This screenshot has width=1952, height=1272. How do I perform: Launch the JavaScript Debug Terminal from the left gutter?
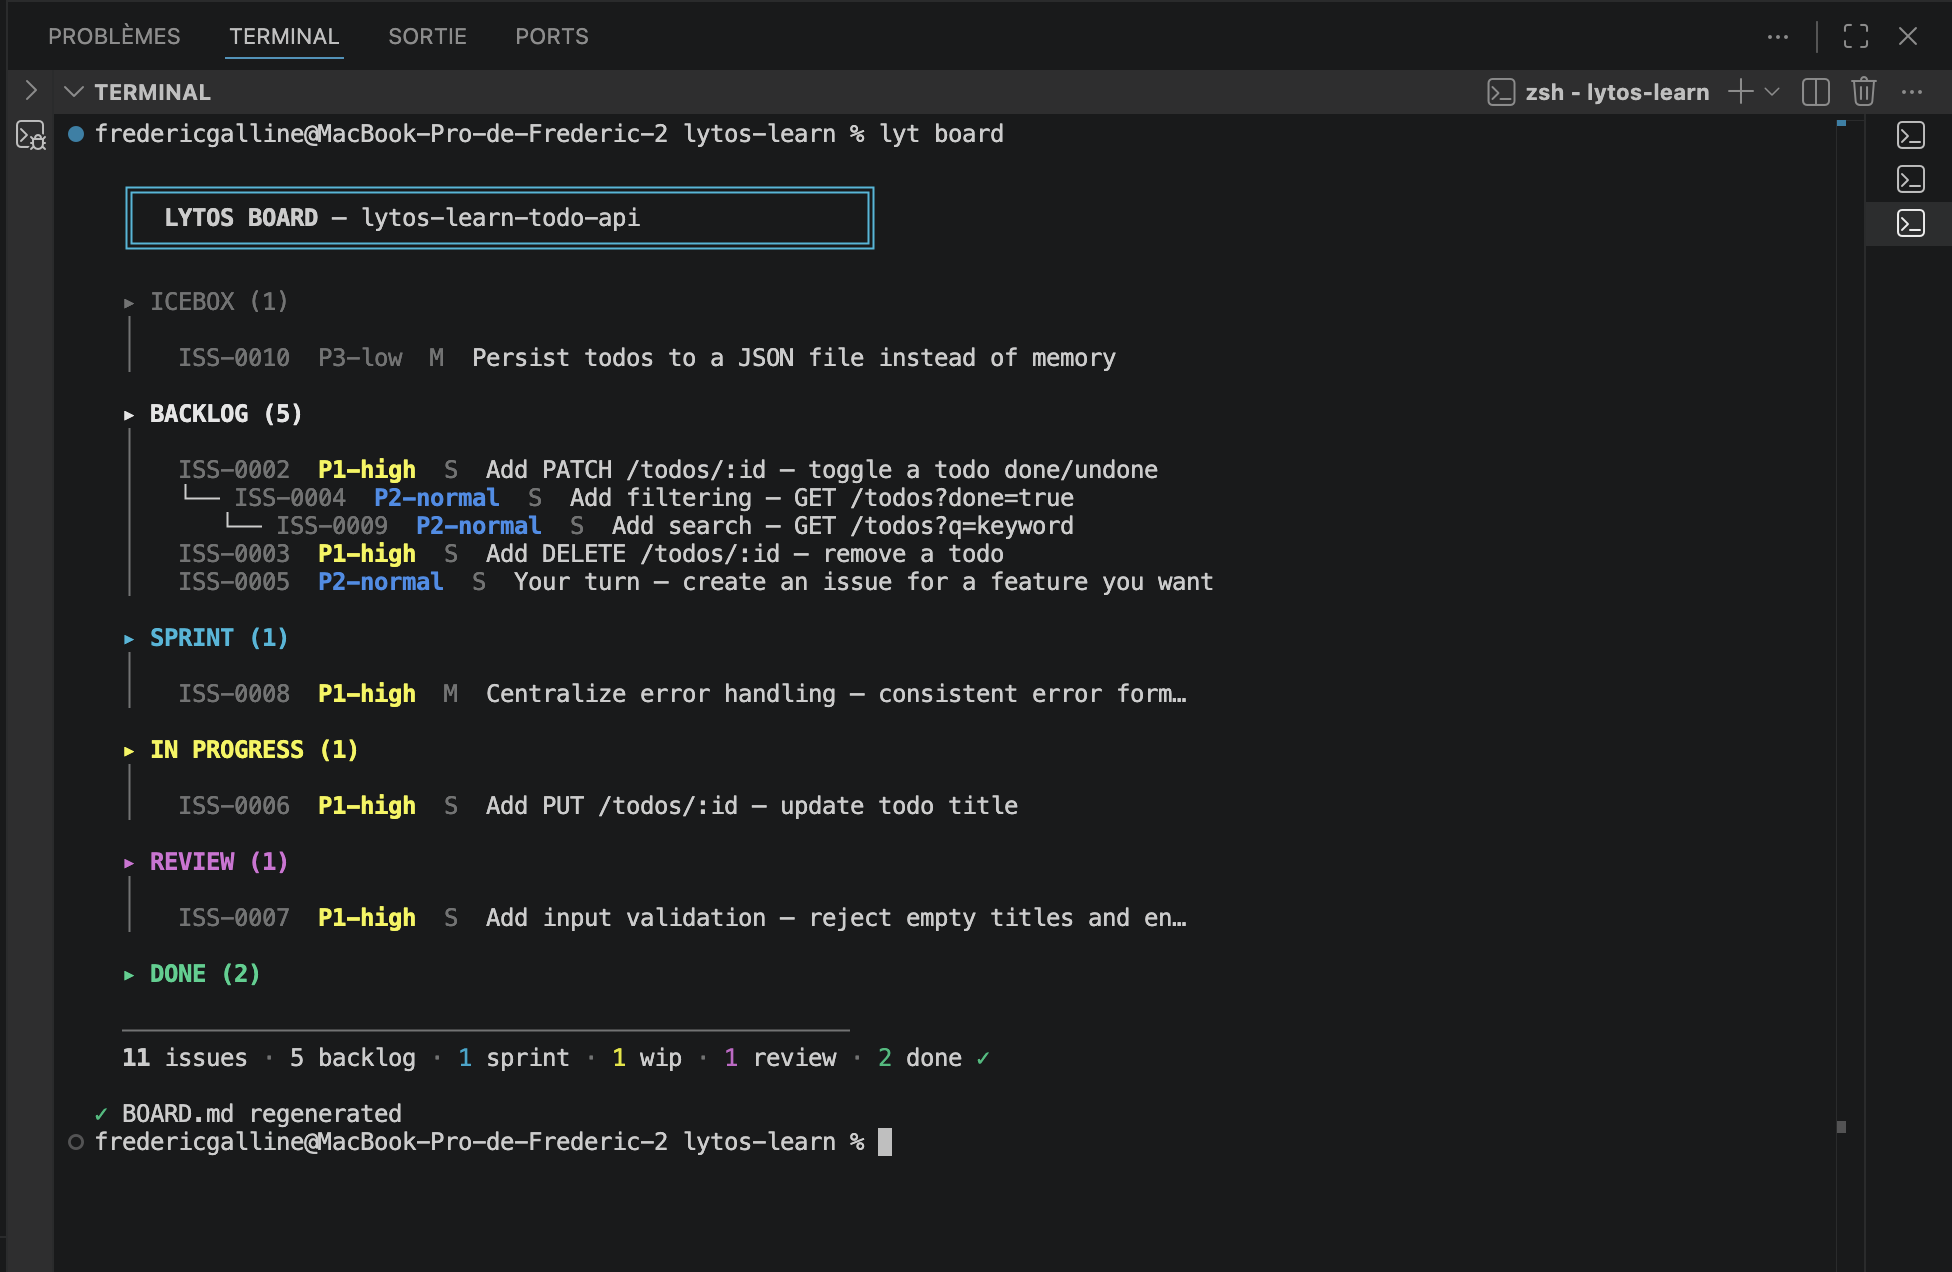pyautogui.click(x=30, y=136)
